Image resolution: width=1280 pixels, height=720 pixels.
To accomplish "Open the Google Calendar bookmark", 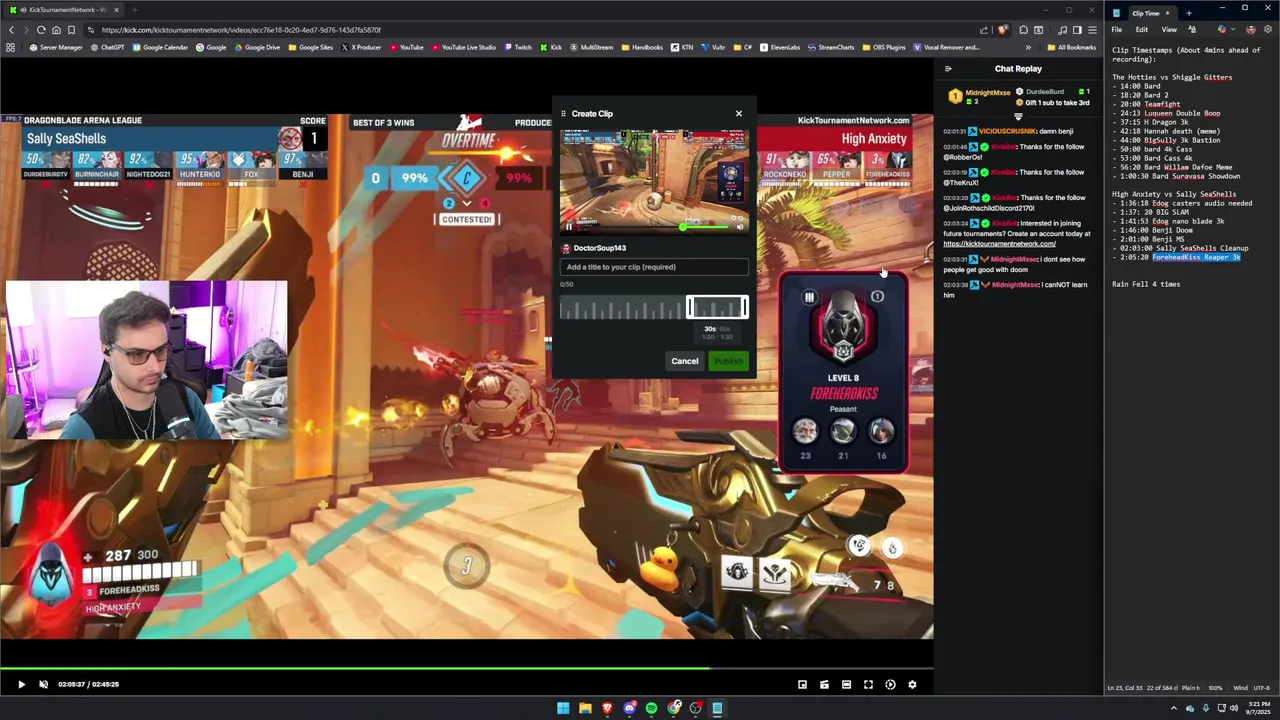I will 160,47.
